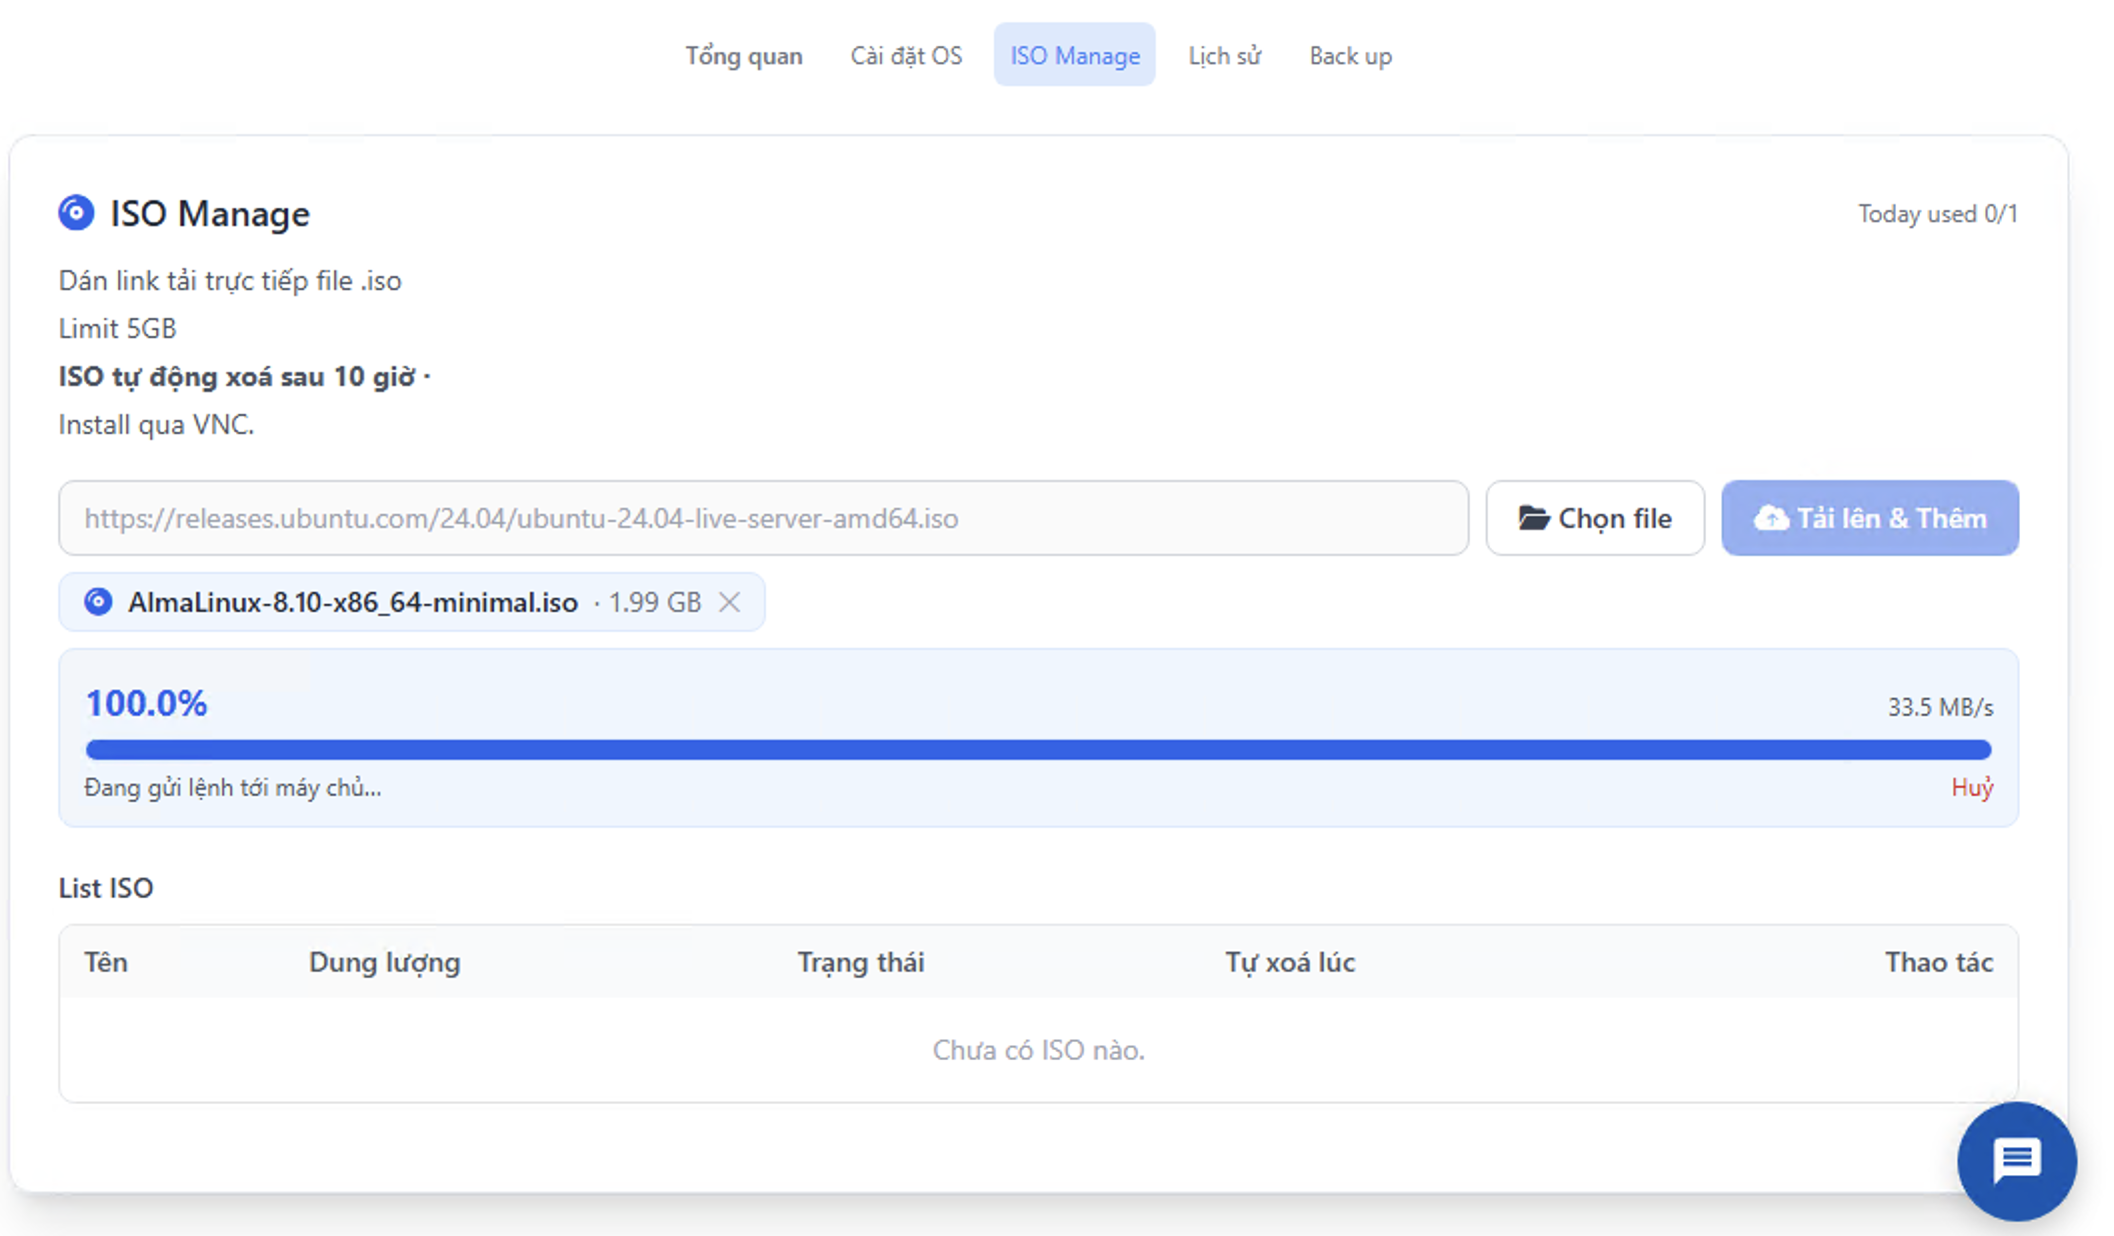Click the ISO Manage disc icon in heading
This screenshot has width=2114, height=1236.
pos(76,213)
